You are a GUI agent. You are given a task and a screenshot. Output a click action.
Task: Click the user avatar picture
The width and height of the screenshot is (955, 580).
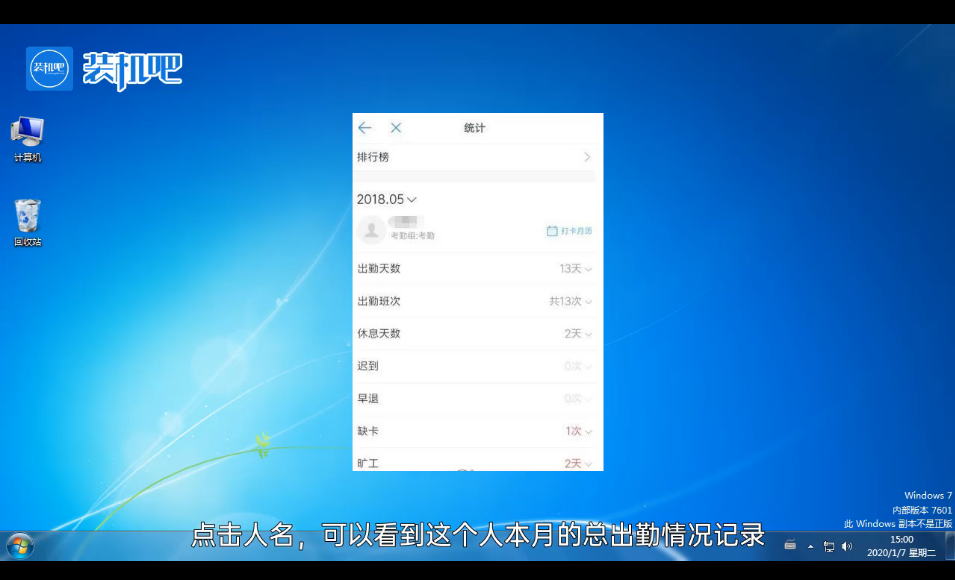(x=372, y=230)
